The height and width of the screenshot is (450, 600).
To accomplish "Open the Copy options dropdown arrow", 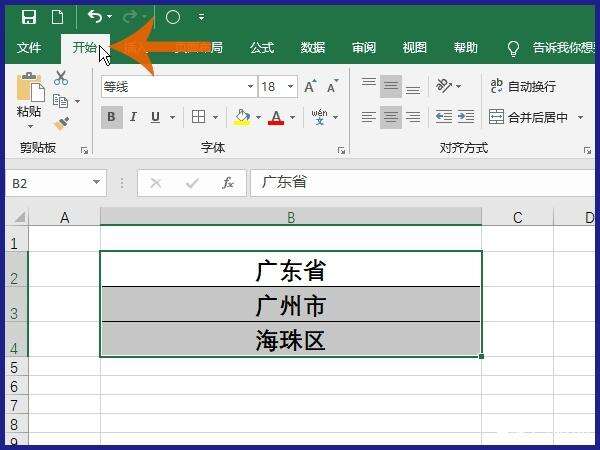I will tap(77, 101).
